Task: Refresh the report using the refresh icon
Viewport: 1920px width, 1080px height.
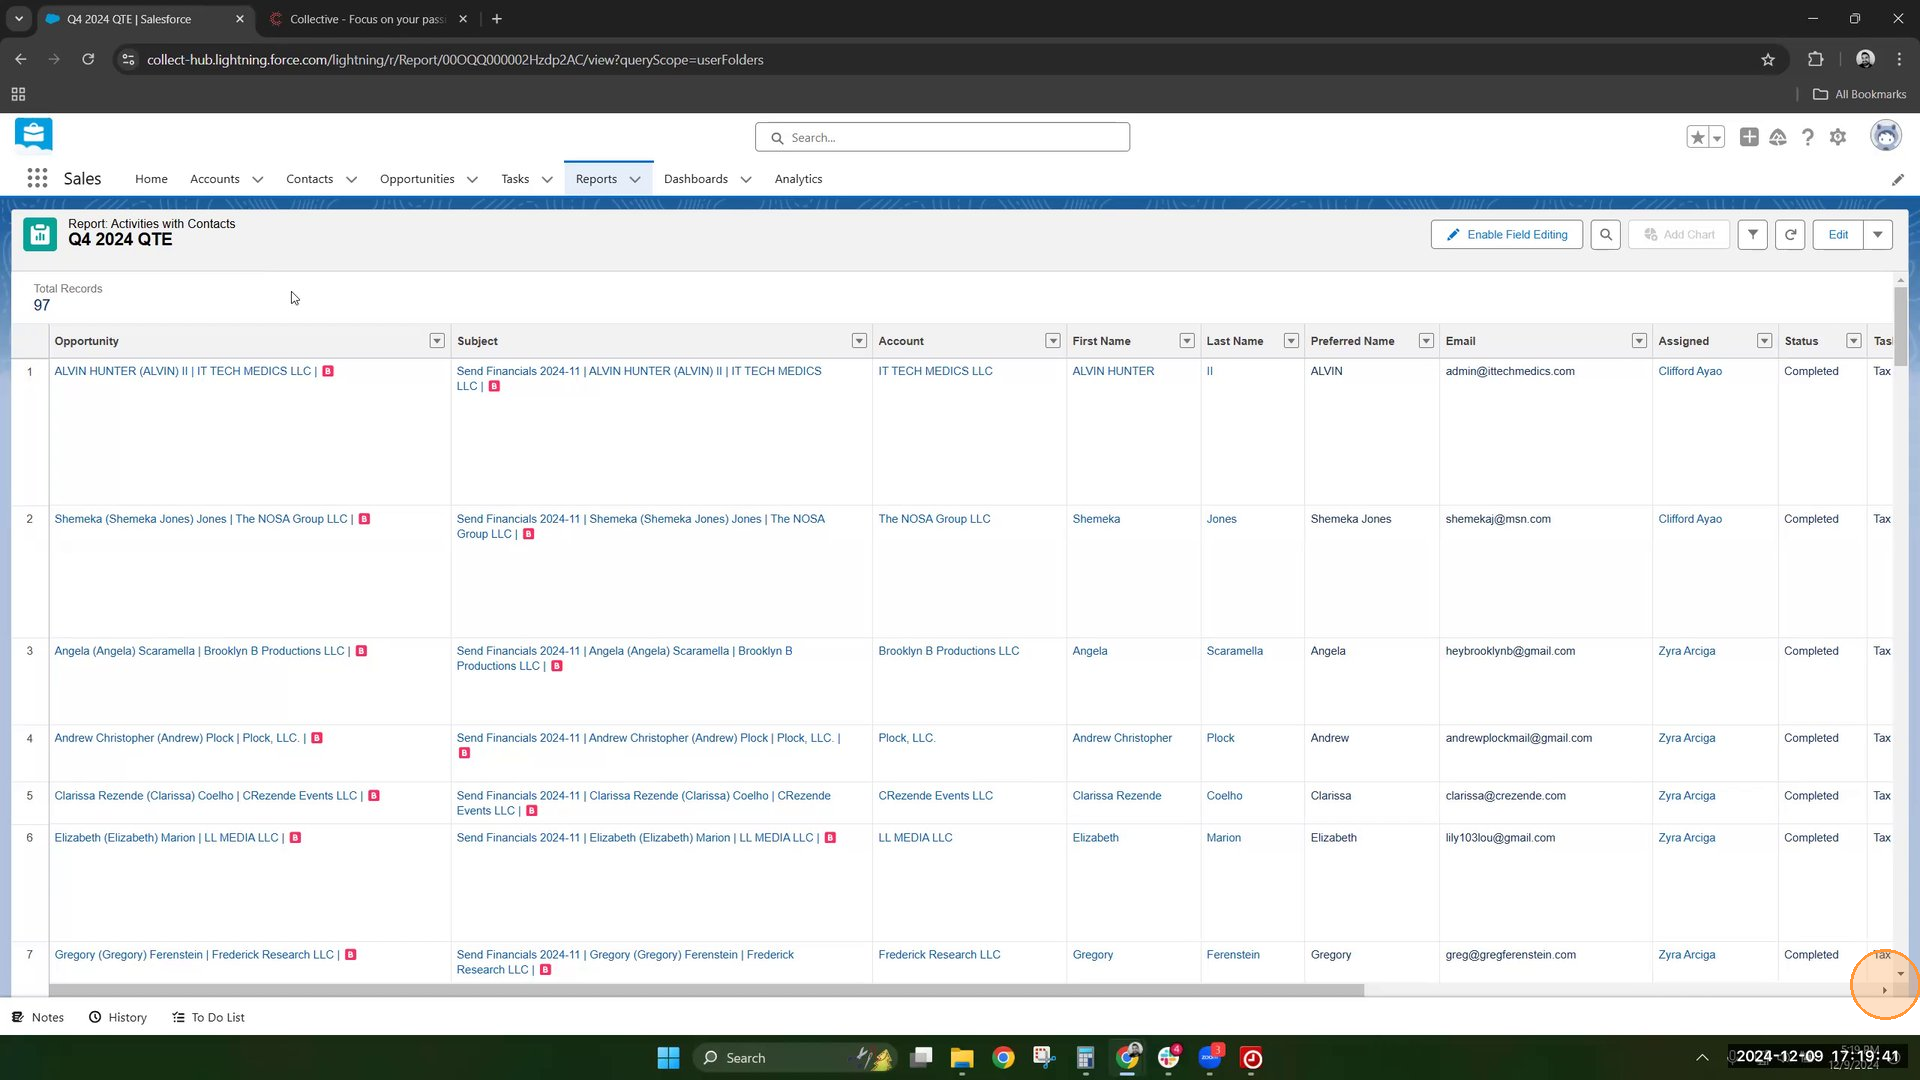Action: point(1790,235)
